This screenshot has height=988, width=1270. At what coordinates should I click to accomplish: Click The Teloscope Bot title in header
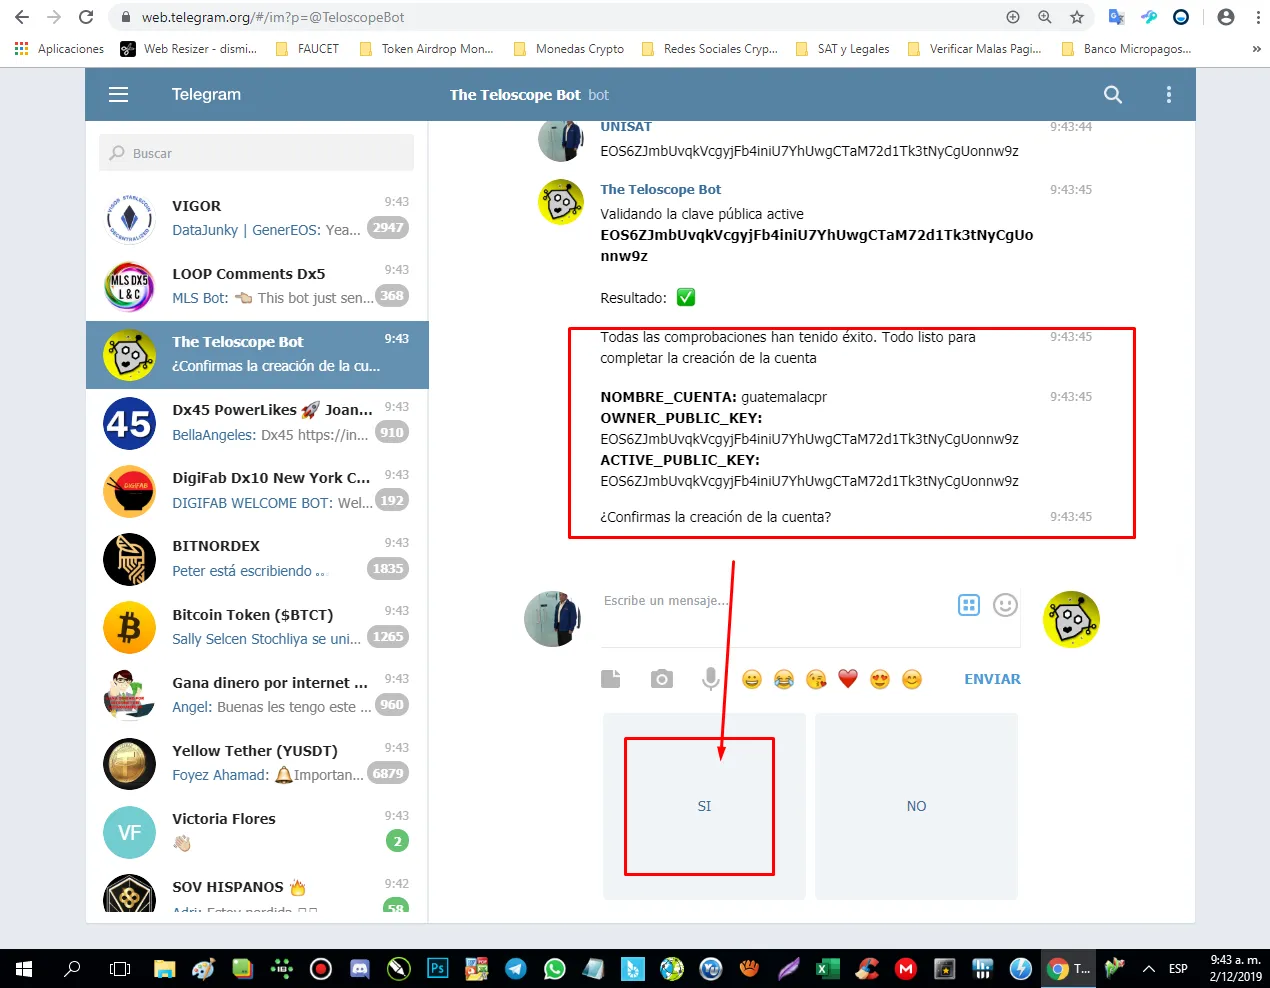point(515,95)
